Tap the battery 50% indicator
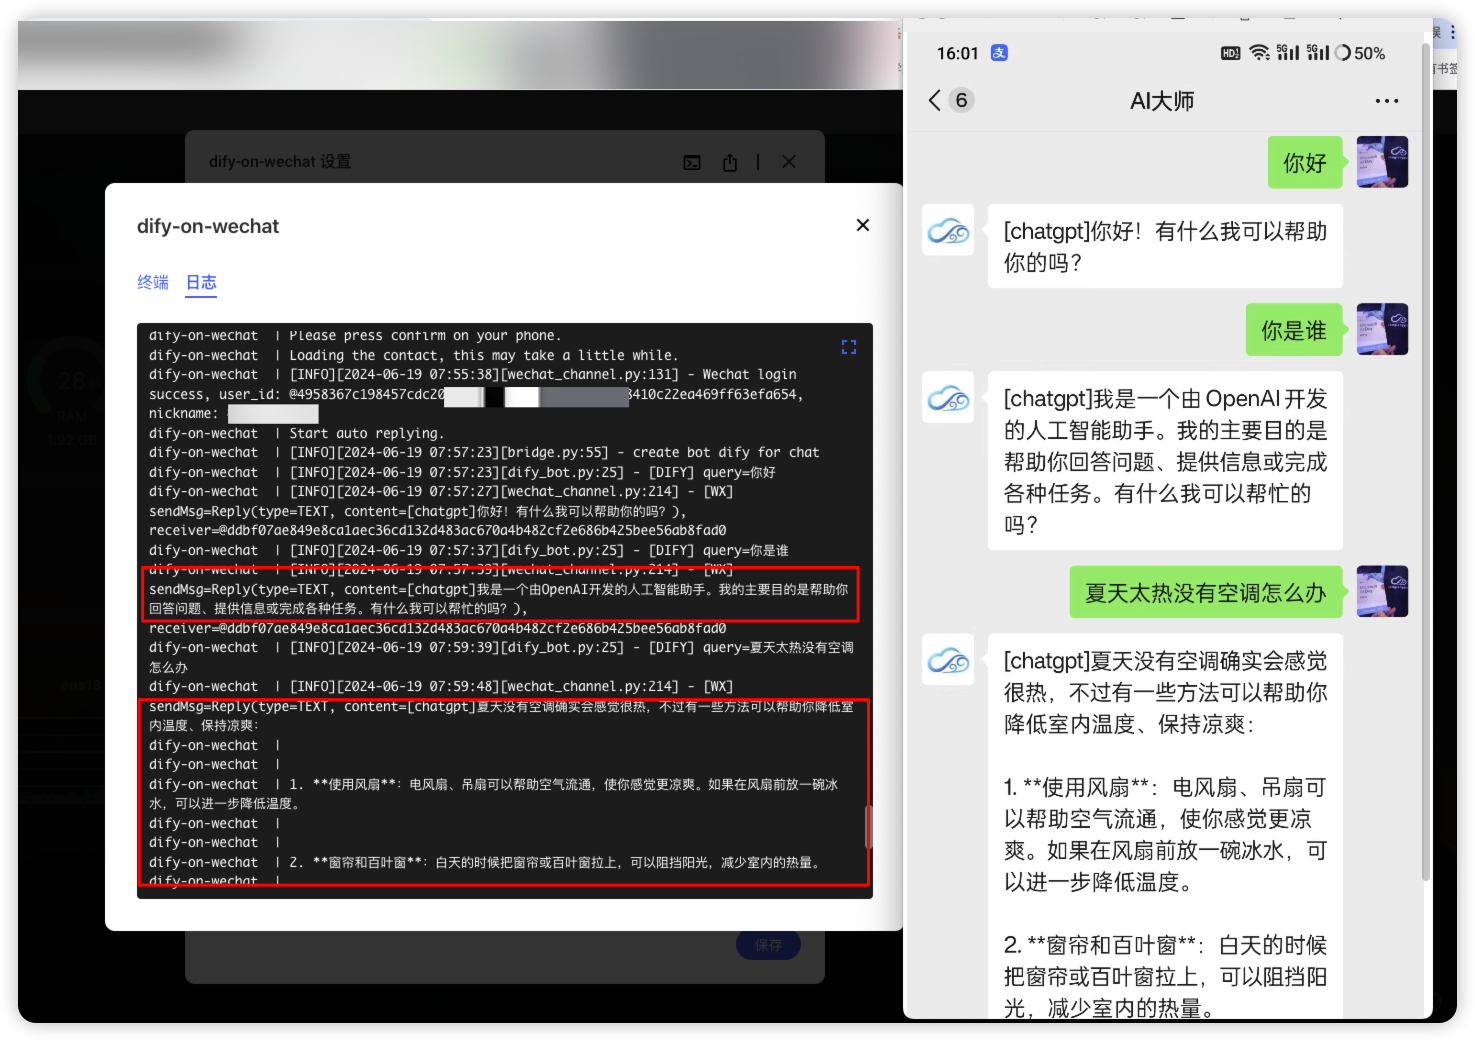Image resolution: width=1475 pixels, height=1041 pixels. pos(1360,53)
